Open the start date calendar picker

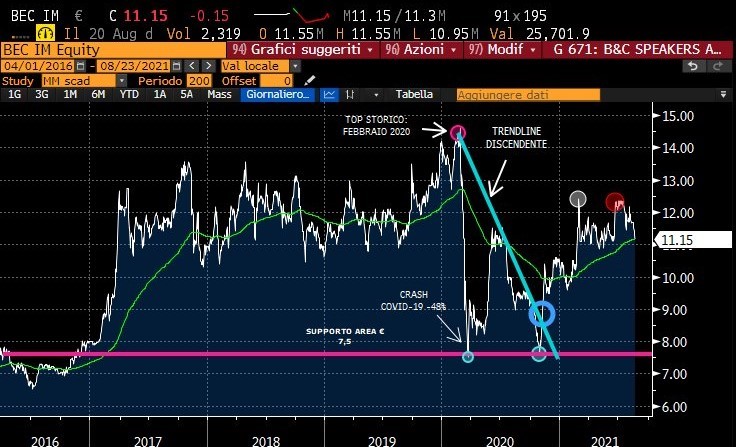80,66
